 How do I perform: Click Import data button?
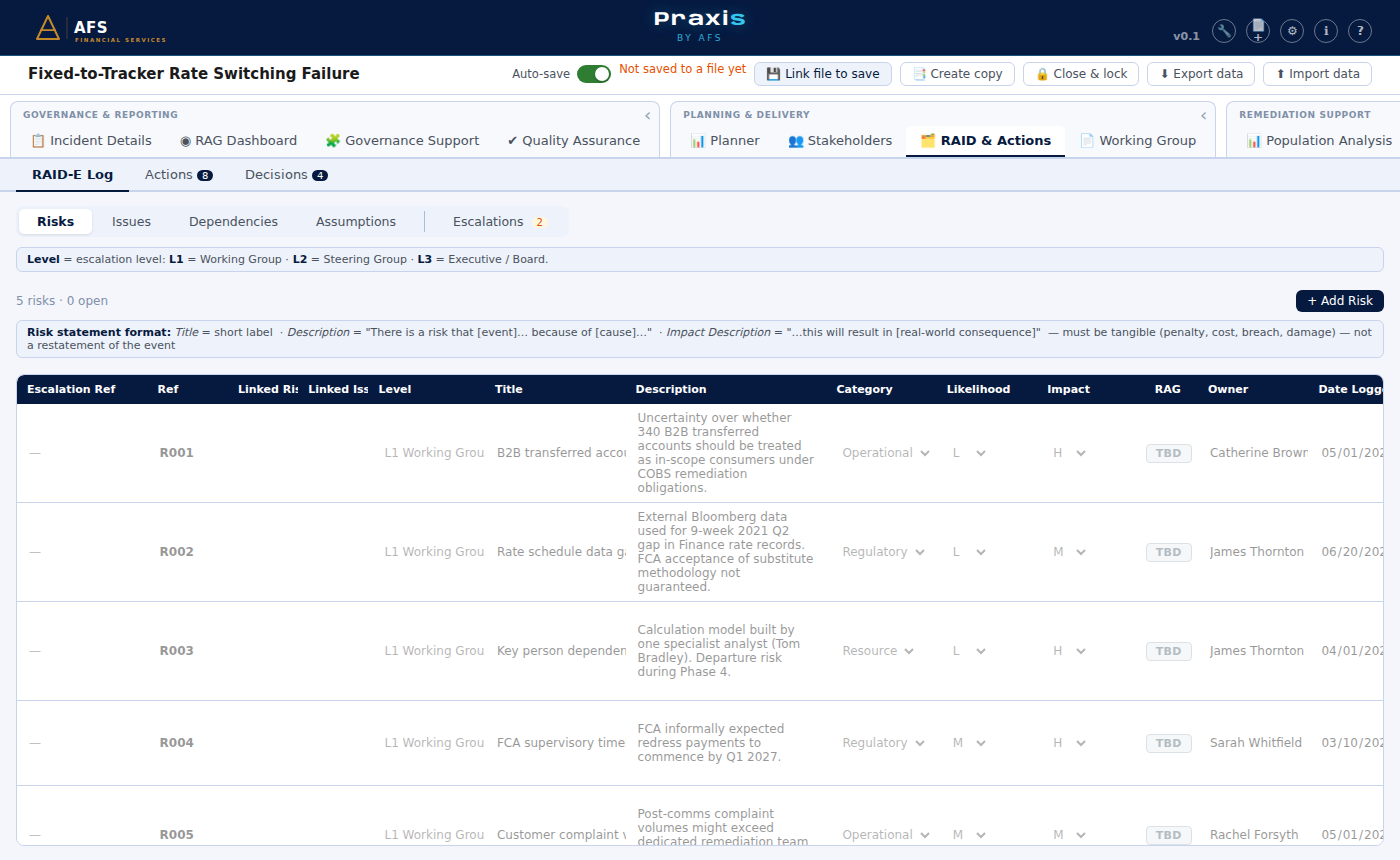[x=1317, y=74]
